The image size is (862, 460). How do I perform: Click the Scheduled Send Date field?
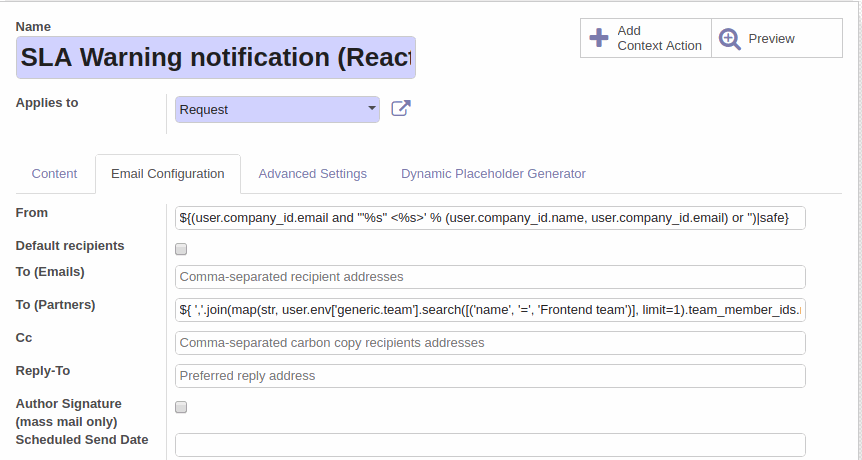pos(490,445)
